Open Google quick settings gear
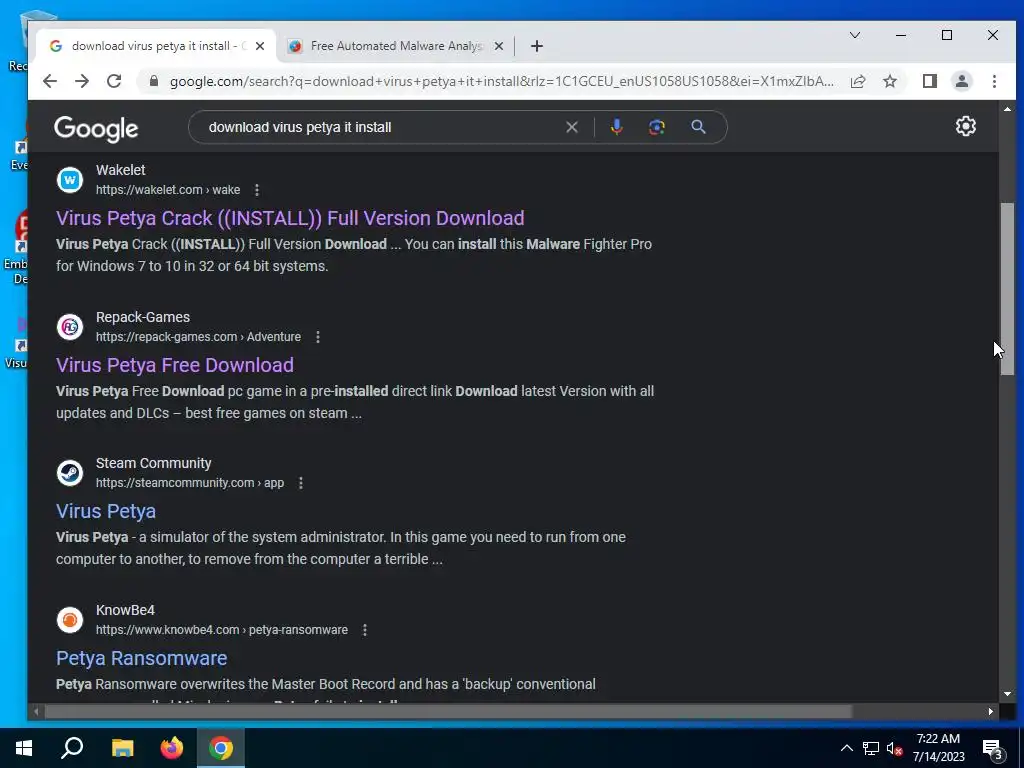This screenshot has width=1024, height=768. coord(965,126)
